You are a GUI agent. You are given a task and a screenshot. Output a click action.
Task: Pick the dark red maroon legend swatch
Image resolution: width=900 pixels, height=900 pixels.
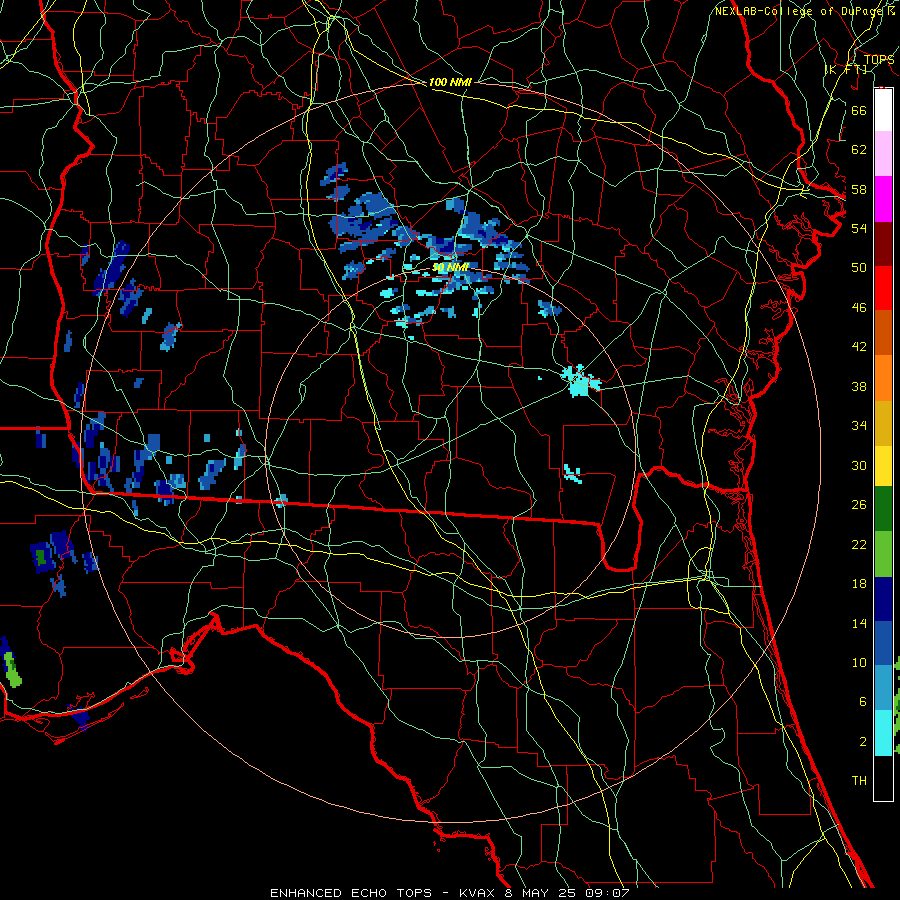(x=883, y=244)
